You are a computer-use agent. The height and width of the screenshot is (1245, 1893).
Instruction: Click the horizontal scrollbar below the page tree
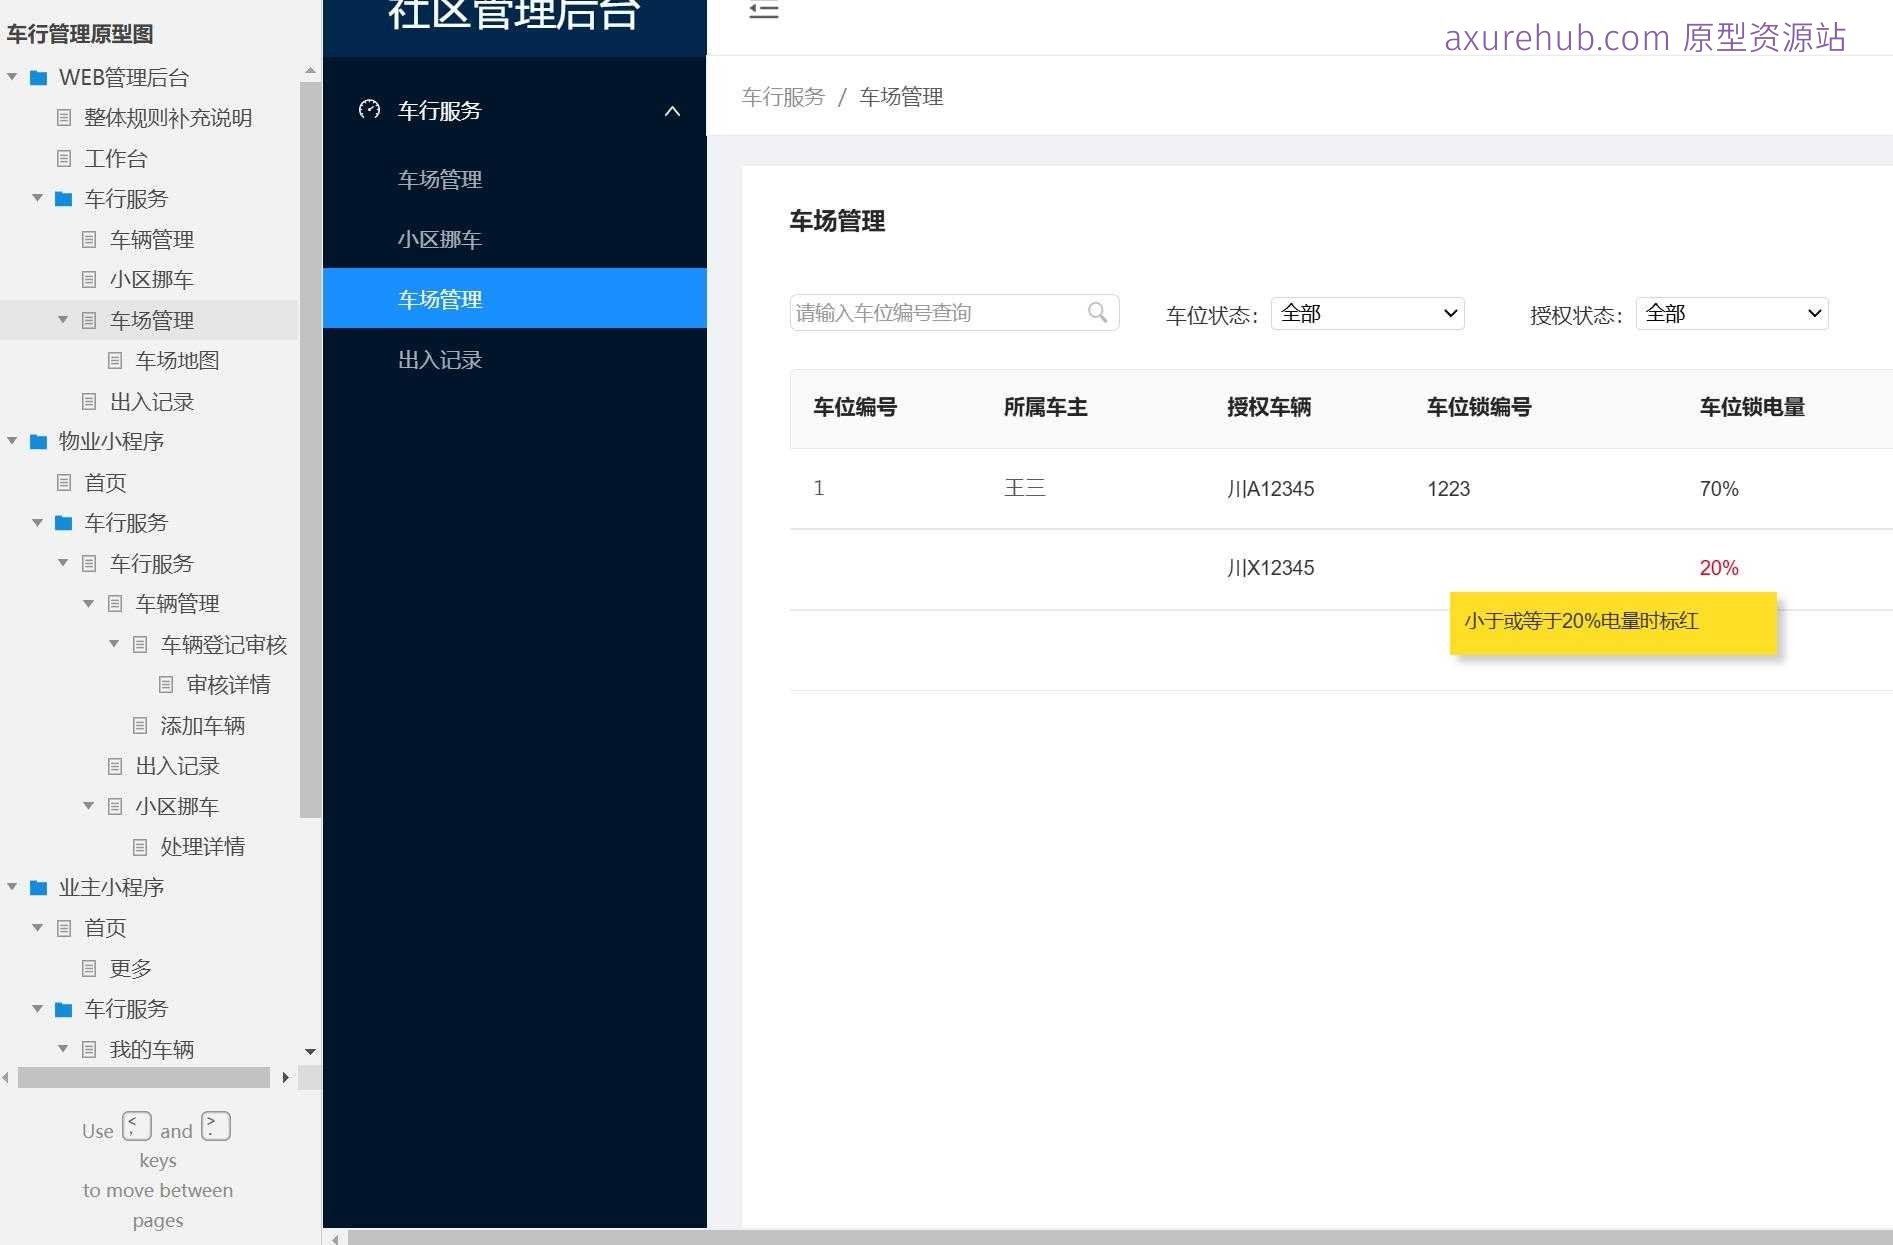(x=145, y=1078)
